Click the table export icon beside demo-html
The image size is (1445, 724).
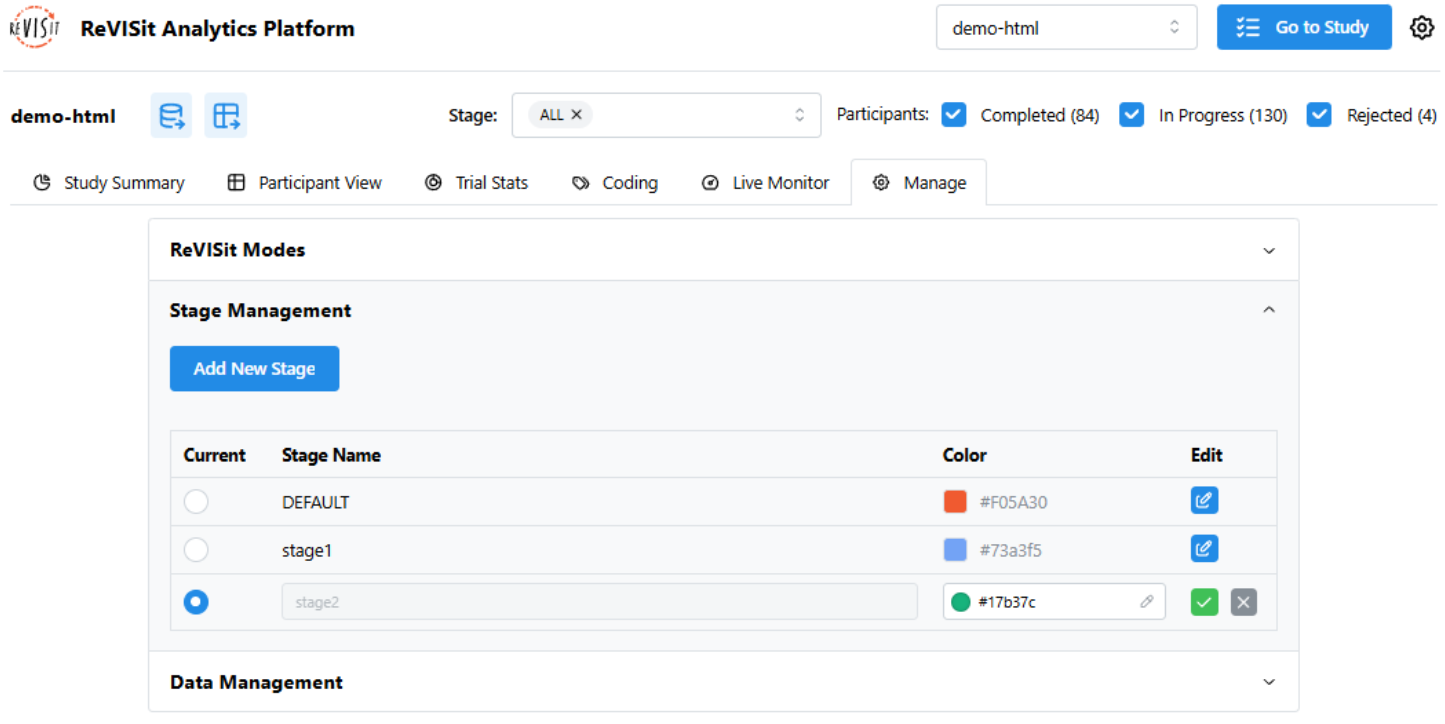pyautogui.click(x=226, y=116)
